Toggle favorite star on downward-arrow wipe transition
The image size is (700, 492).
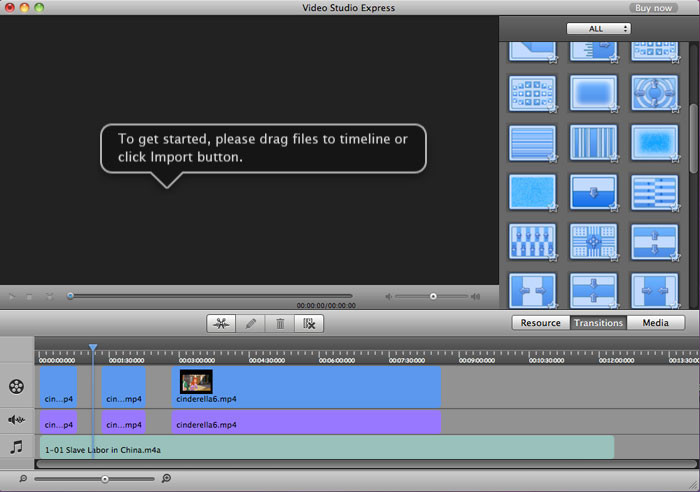click(614, 208)
